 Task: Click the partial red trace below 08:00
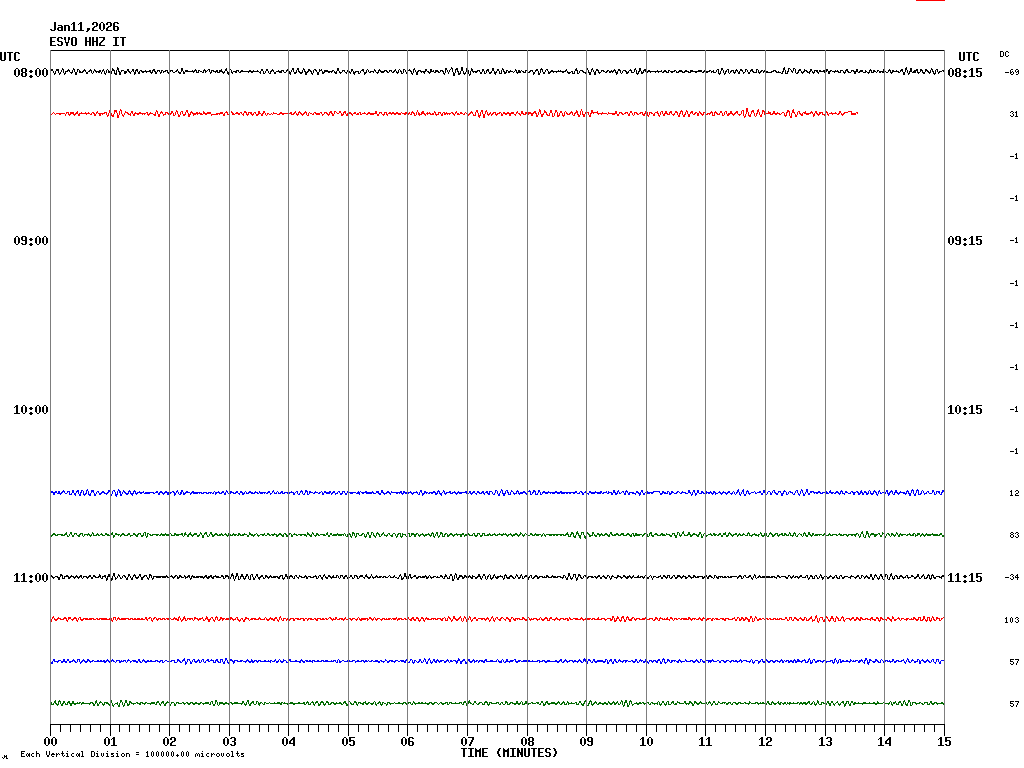450,114
